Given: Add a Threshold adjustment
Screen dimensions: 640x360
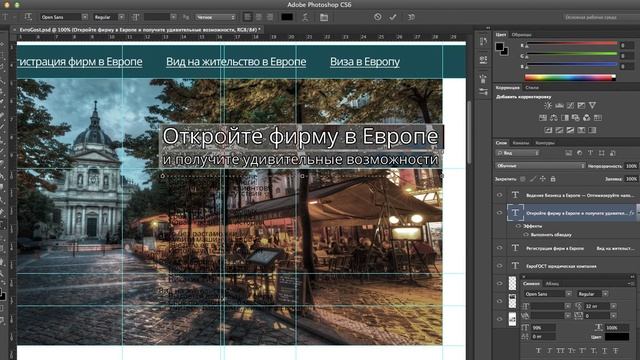Looking at the screenshot, I should (x=570, y=130).
